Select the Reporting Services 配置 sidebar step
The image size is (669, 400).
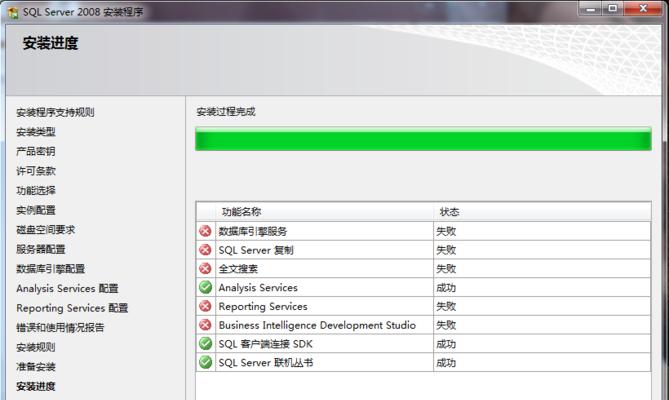[72, 308]
